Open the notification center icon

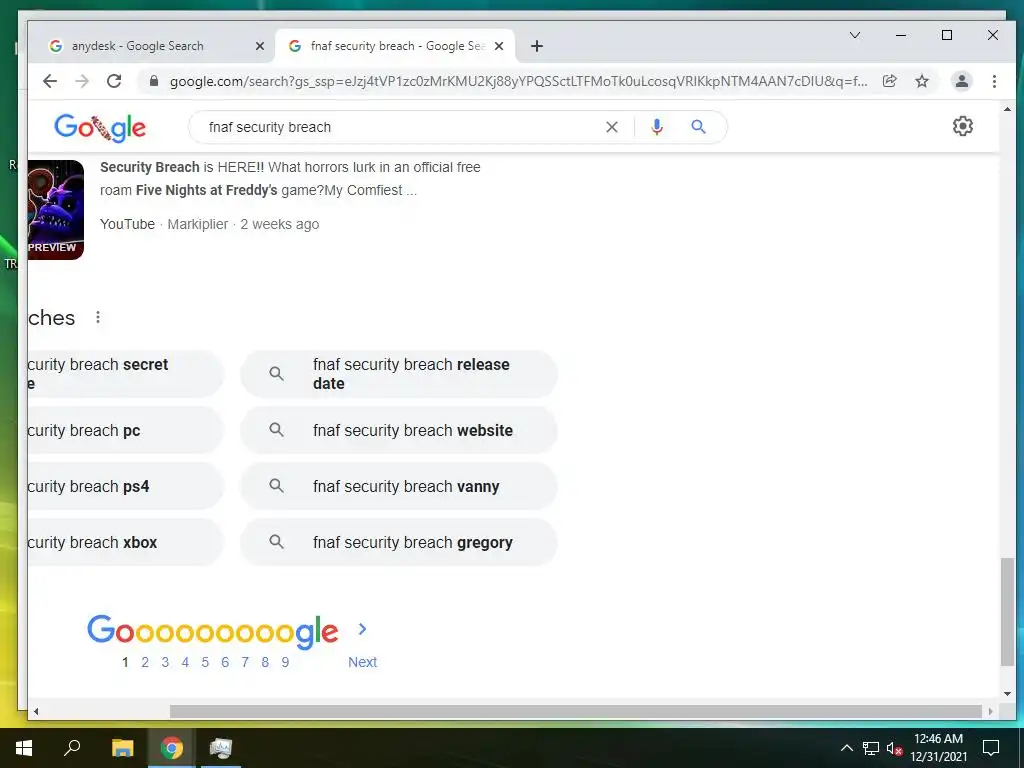[x=991, y=748]
